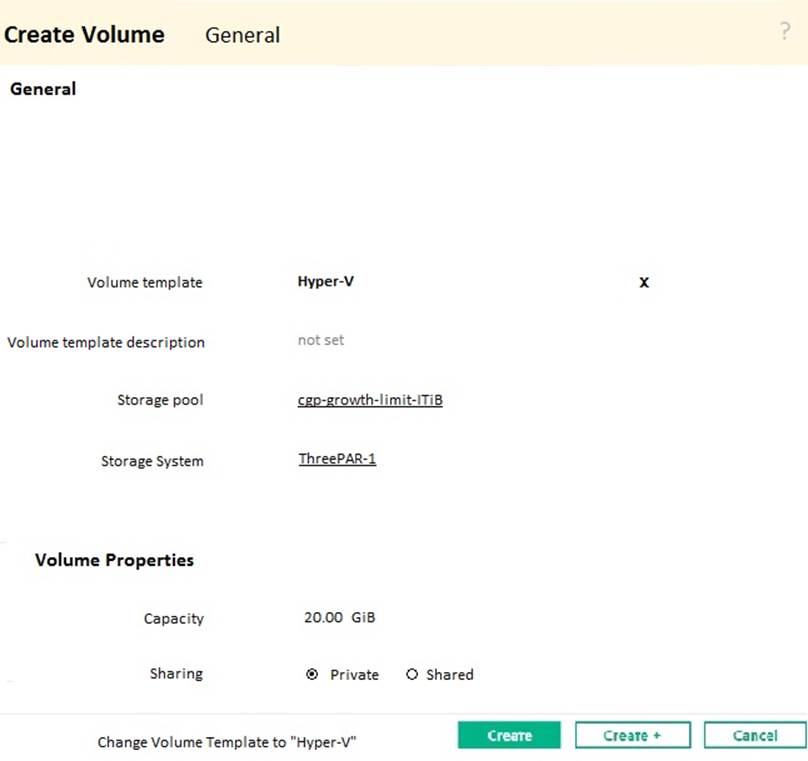Click the Sharing field label
The height and width of the screenshot is (761, 808).
point(176,674)
